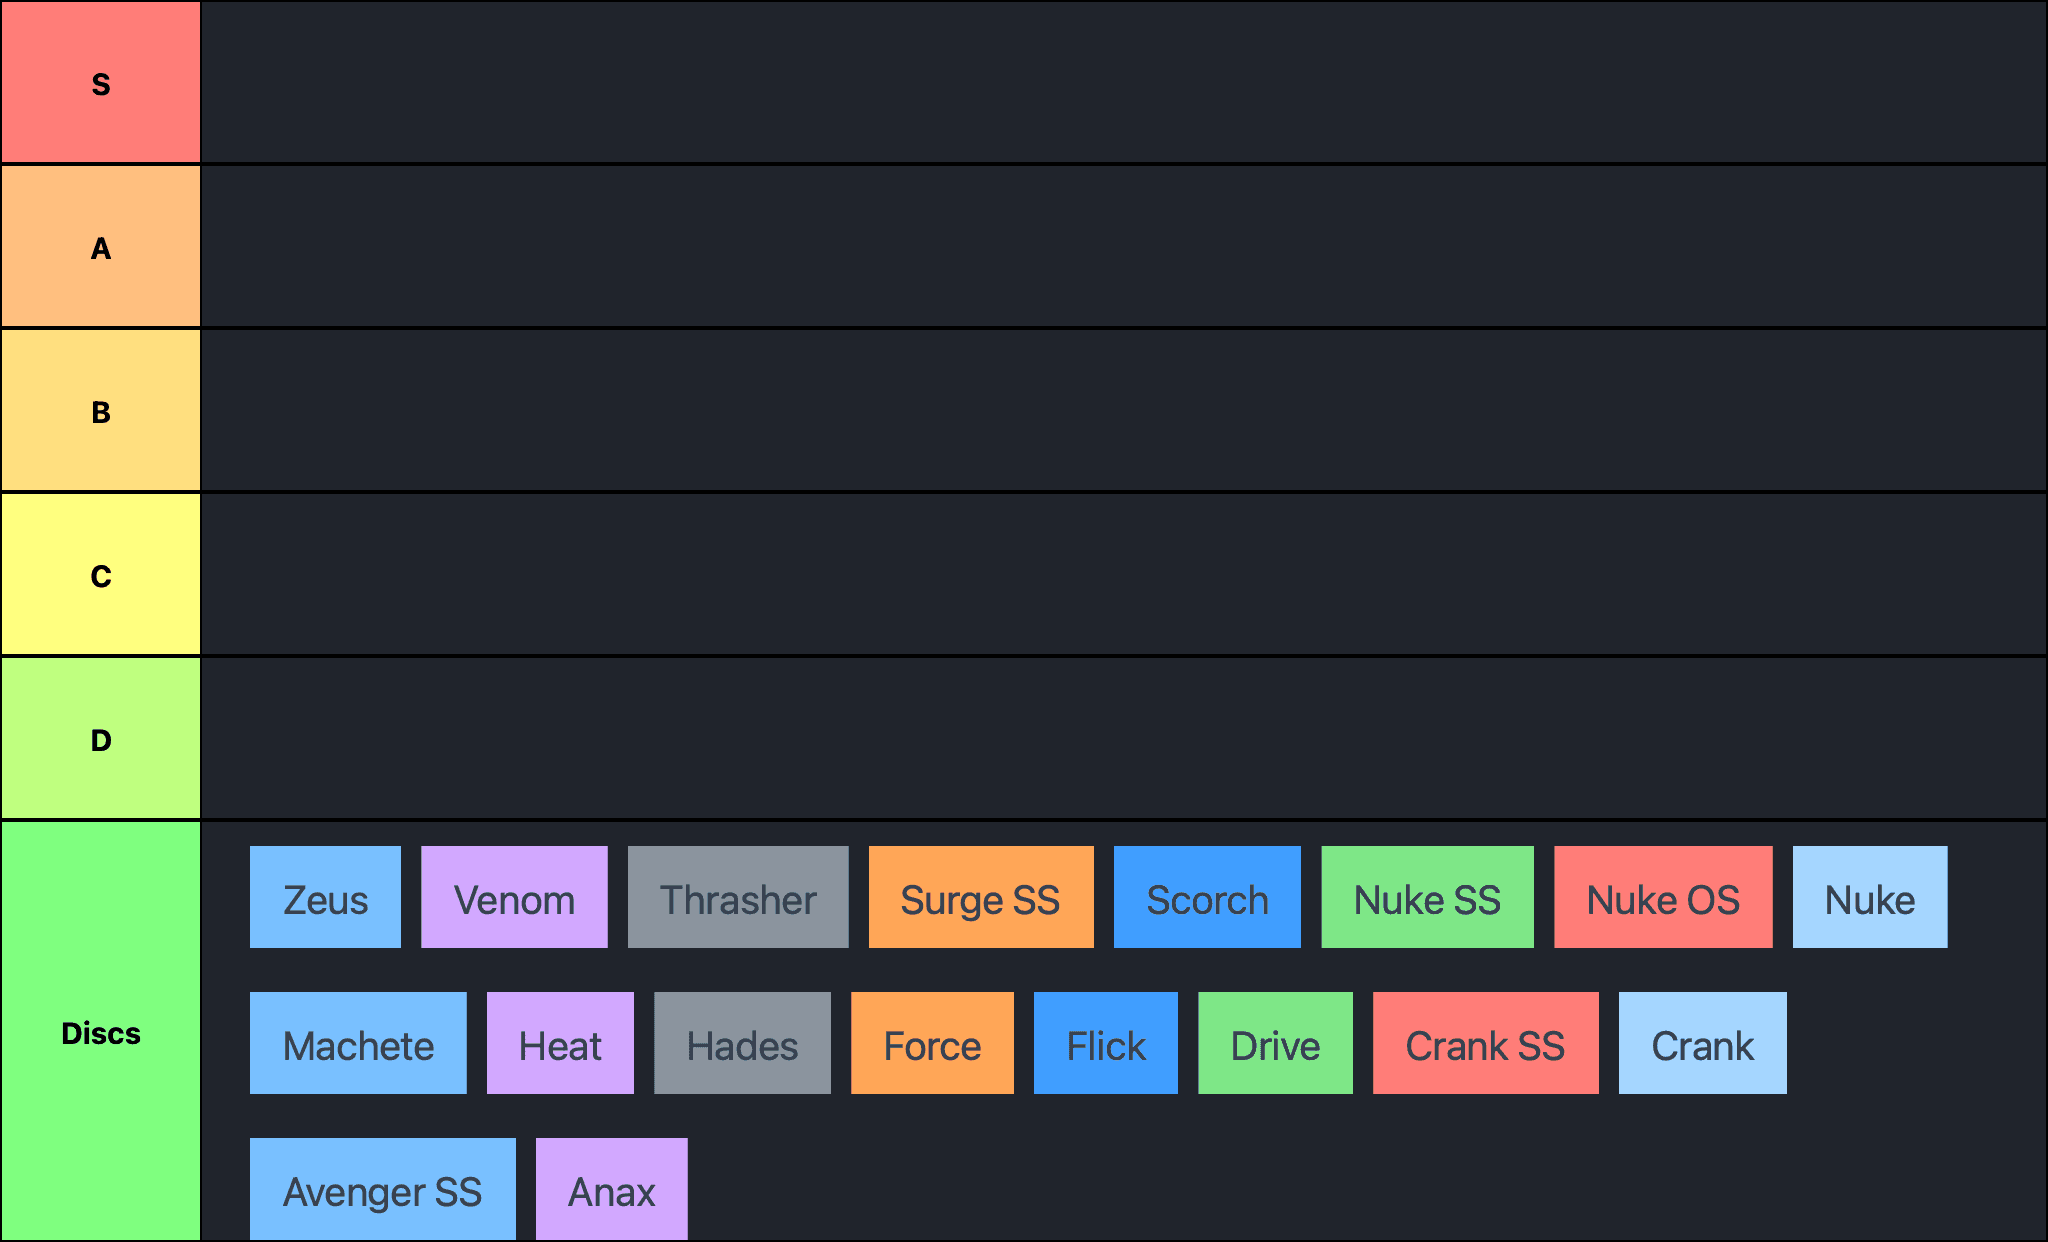Click the Flick disc tile
Screen dimensions: 2048x1242
tap(1105, 1043)
